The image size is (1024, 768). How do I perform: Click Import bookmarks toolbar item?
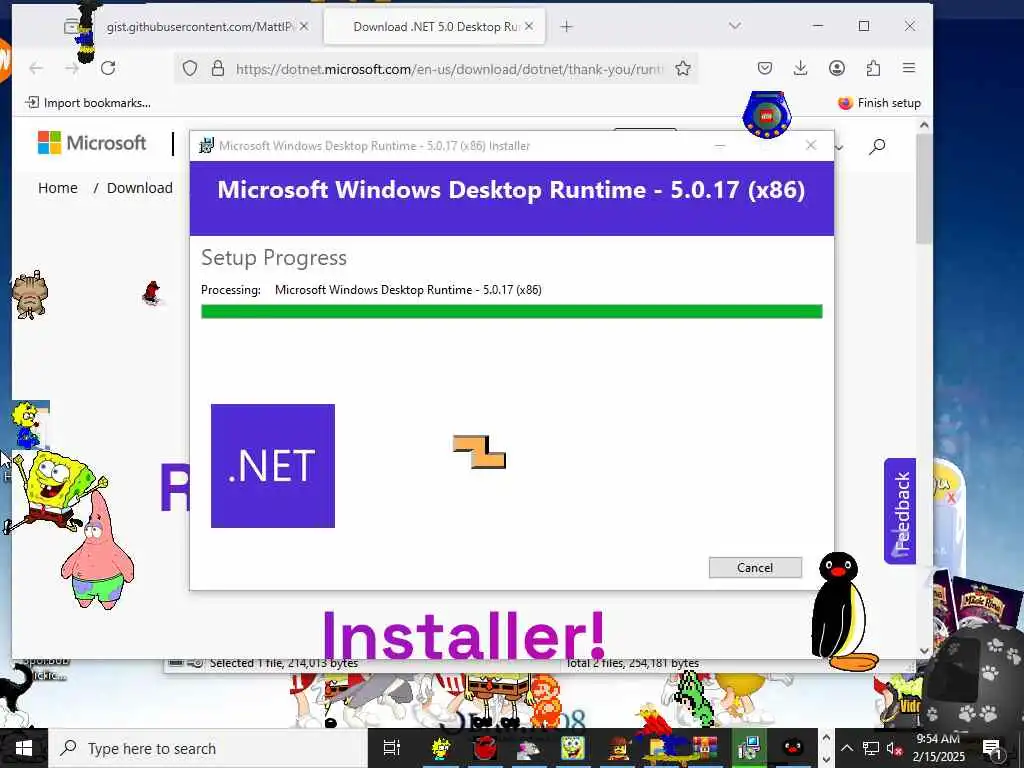coord(88,103)
